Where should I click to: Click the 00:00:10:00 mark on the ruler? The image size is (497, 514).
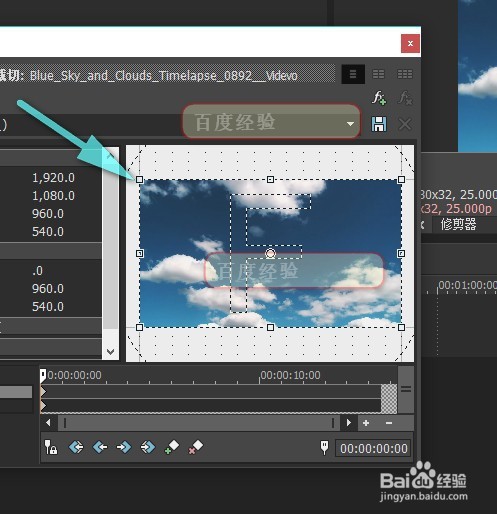pos(290,375)
